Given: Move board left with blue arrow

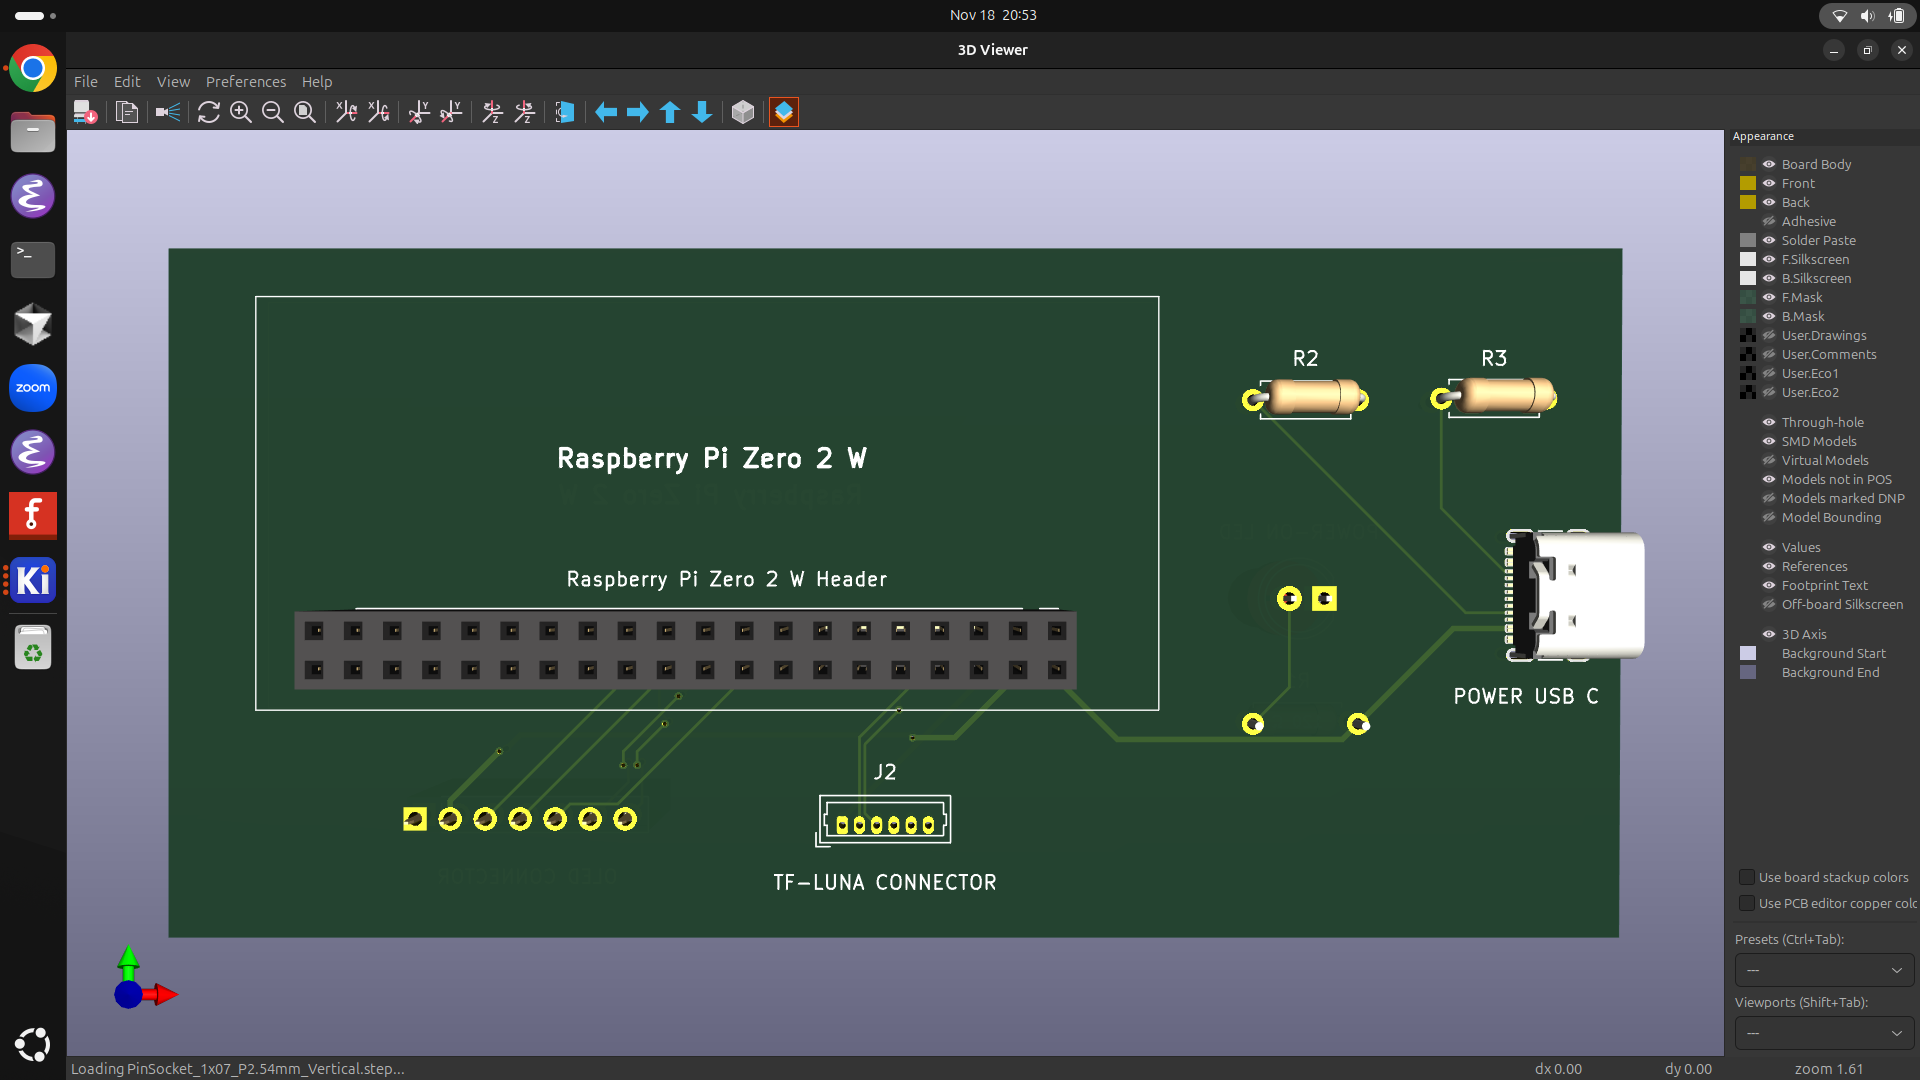Looking at the screenshot, I should [x=606, y=112].
